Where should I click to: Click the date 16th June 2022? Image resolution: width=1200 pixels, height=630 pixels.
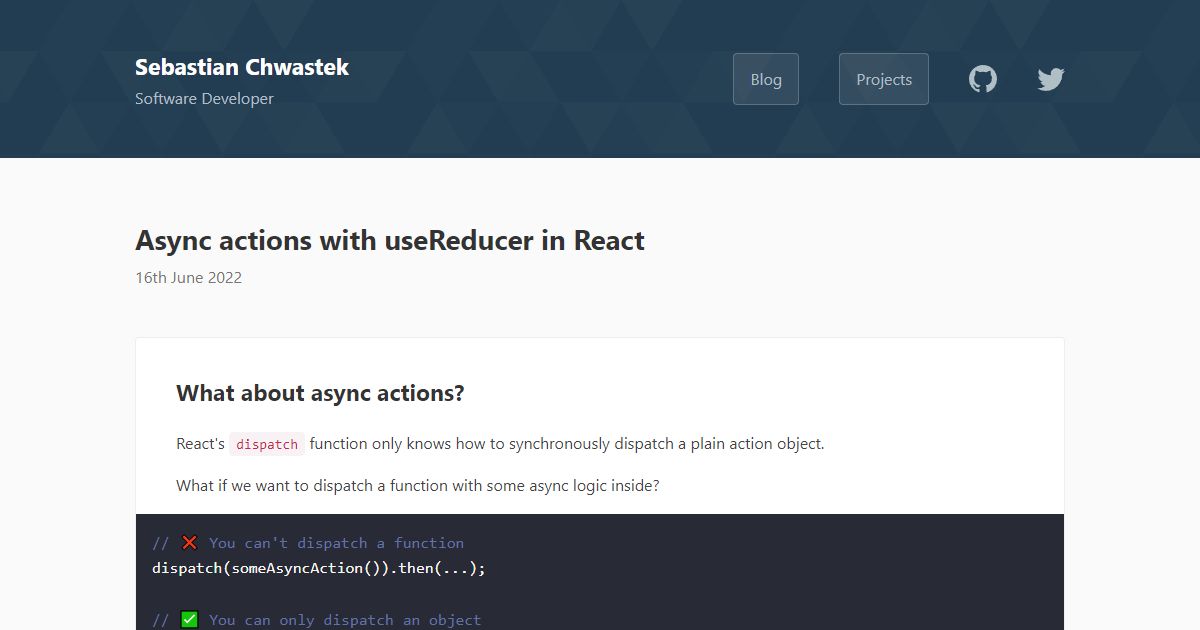tap(189, 278)
